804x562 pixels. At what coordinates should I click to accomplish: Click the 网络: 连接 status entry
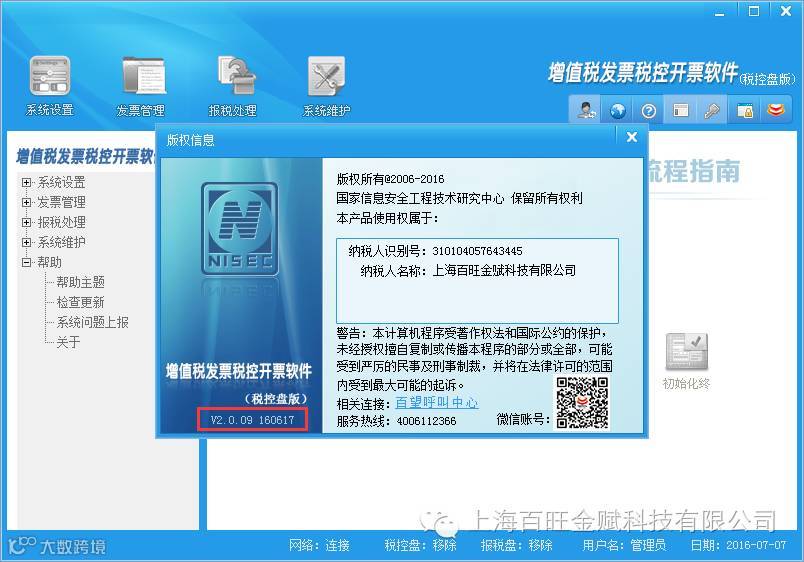319,545
